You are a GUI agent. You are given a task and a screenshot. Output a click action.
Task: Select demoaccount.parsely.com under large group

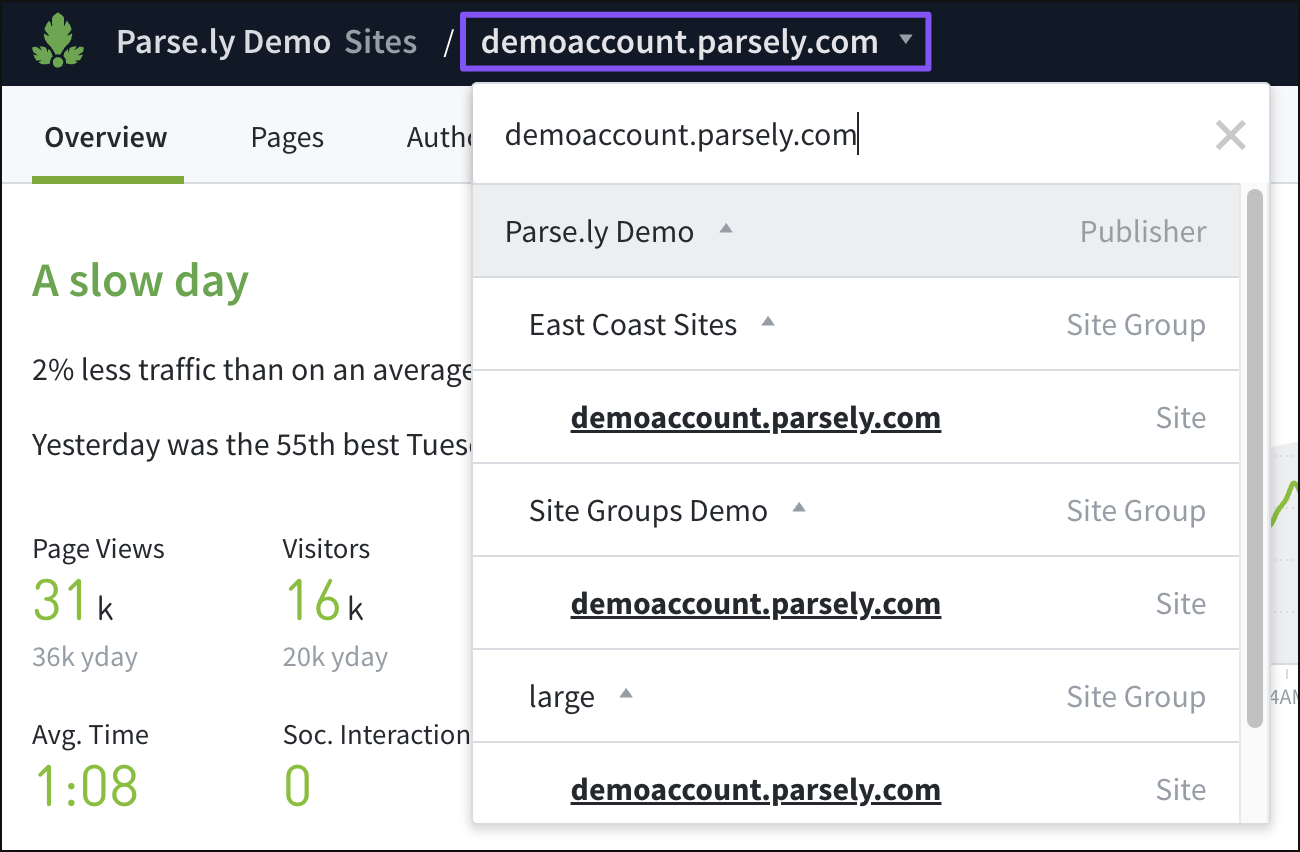pos(755,789)
